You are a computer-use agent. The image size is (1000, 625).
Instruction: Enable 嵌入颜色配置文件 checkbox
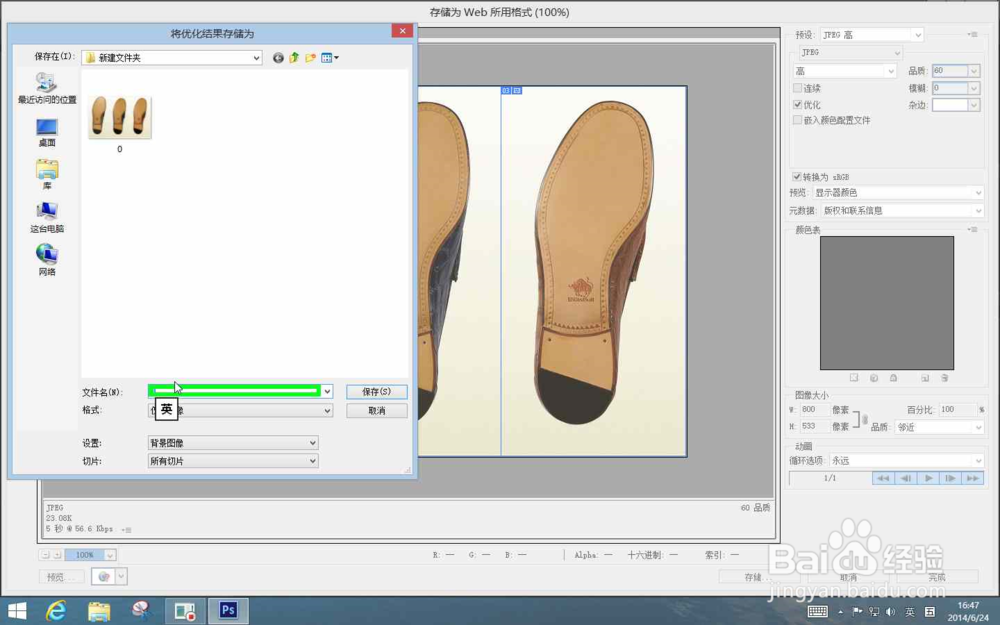797,120
